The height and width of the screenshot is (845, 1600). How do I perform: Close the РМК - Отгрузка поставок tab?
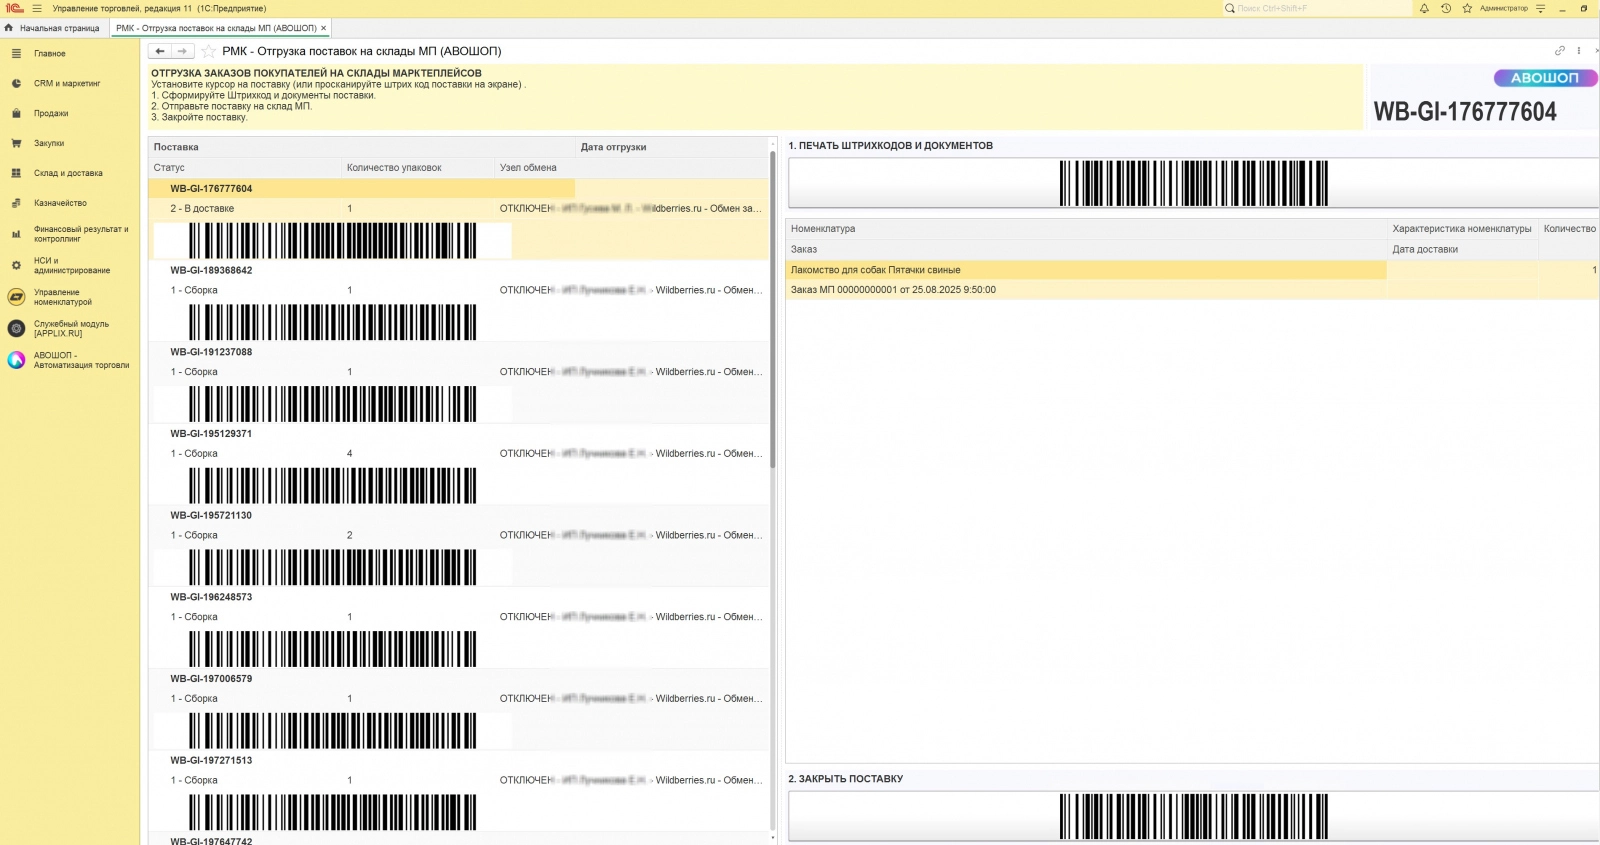(324, 28)
